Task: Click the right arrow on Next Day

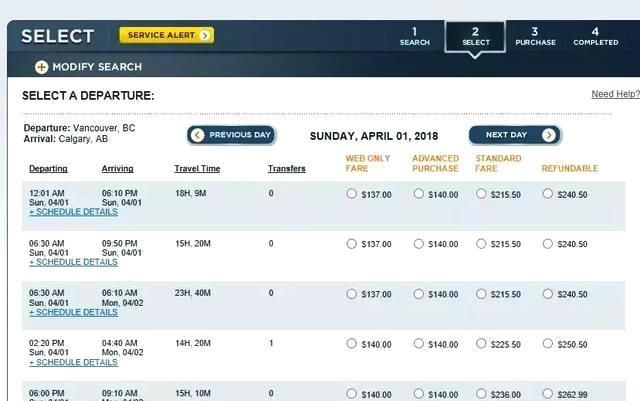Action: [x=549, y=135]
